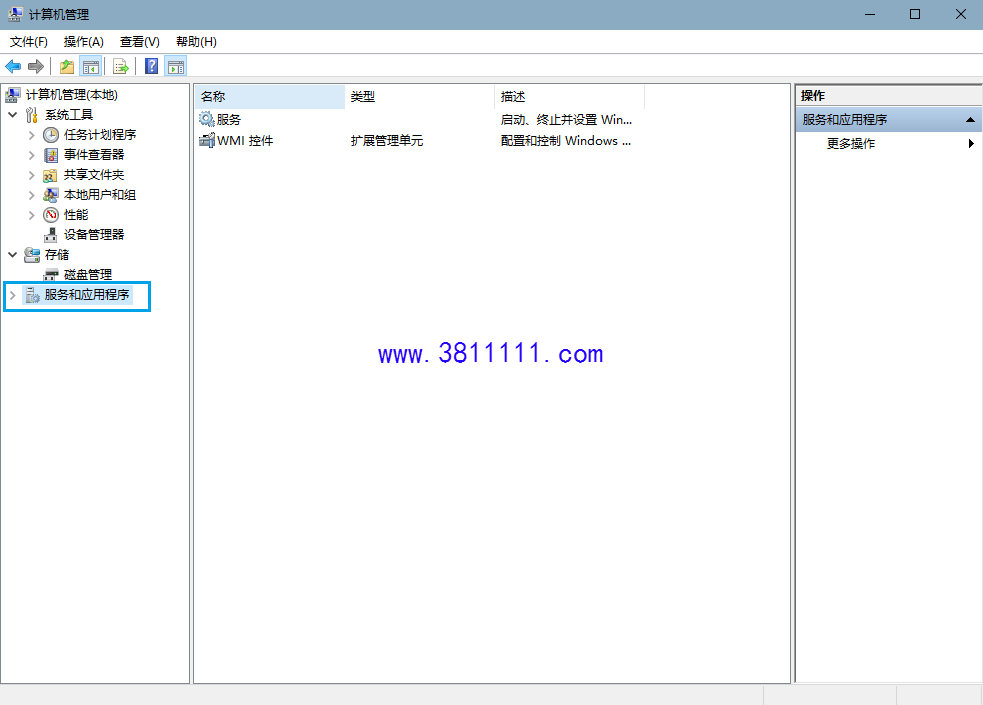Expand the 共享文件夹 node arrow
The image size is (983, 705).
[x=31, y=175]
